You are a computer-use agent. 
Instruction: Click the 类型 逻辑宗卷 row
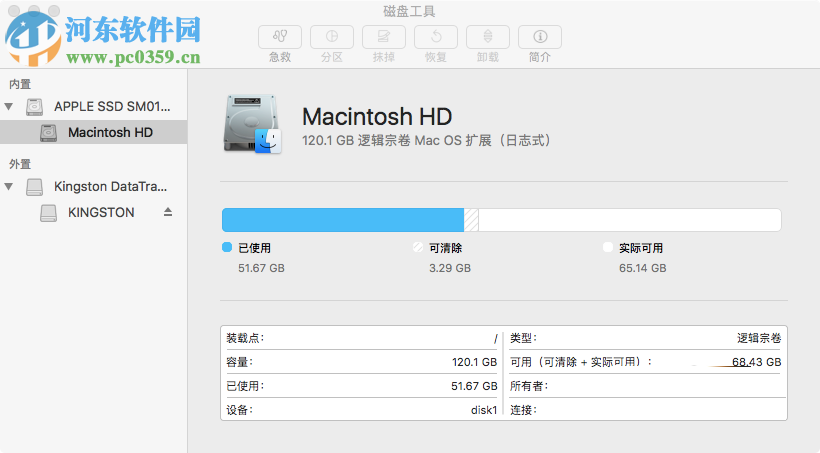point(645,338)
